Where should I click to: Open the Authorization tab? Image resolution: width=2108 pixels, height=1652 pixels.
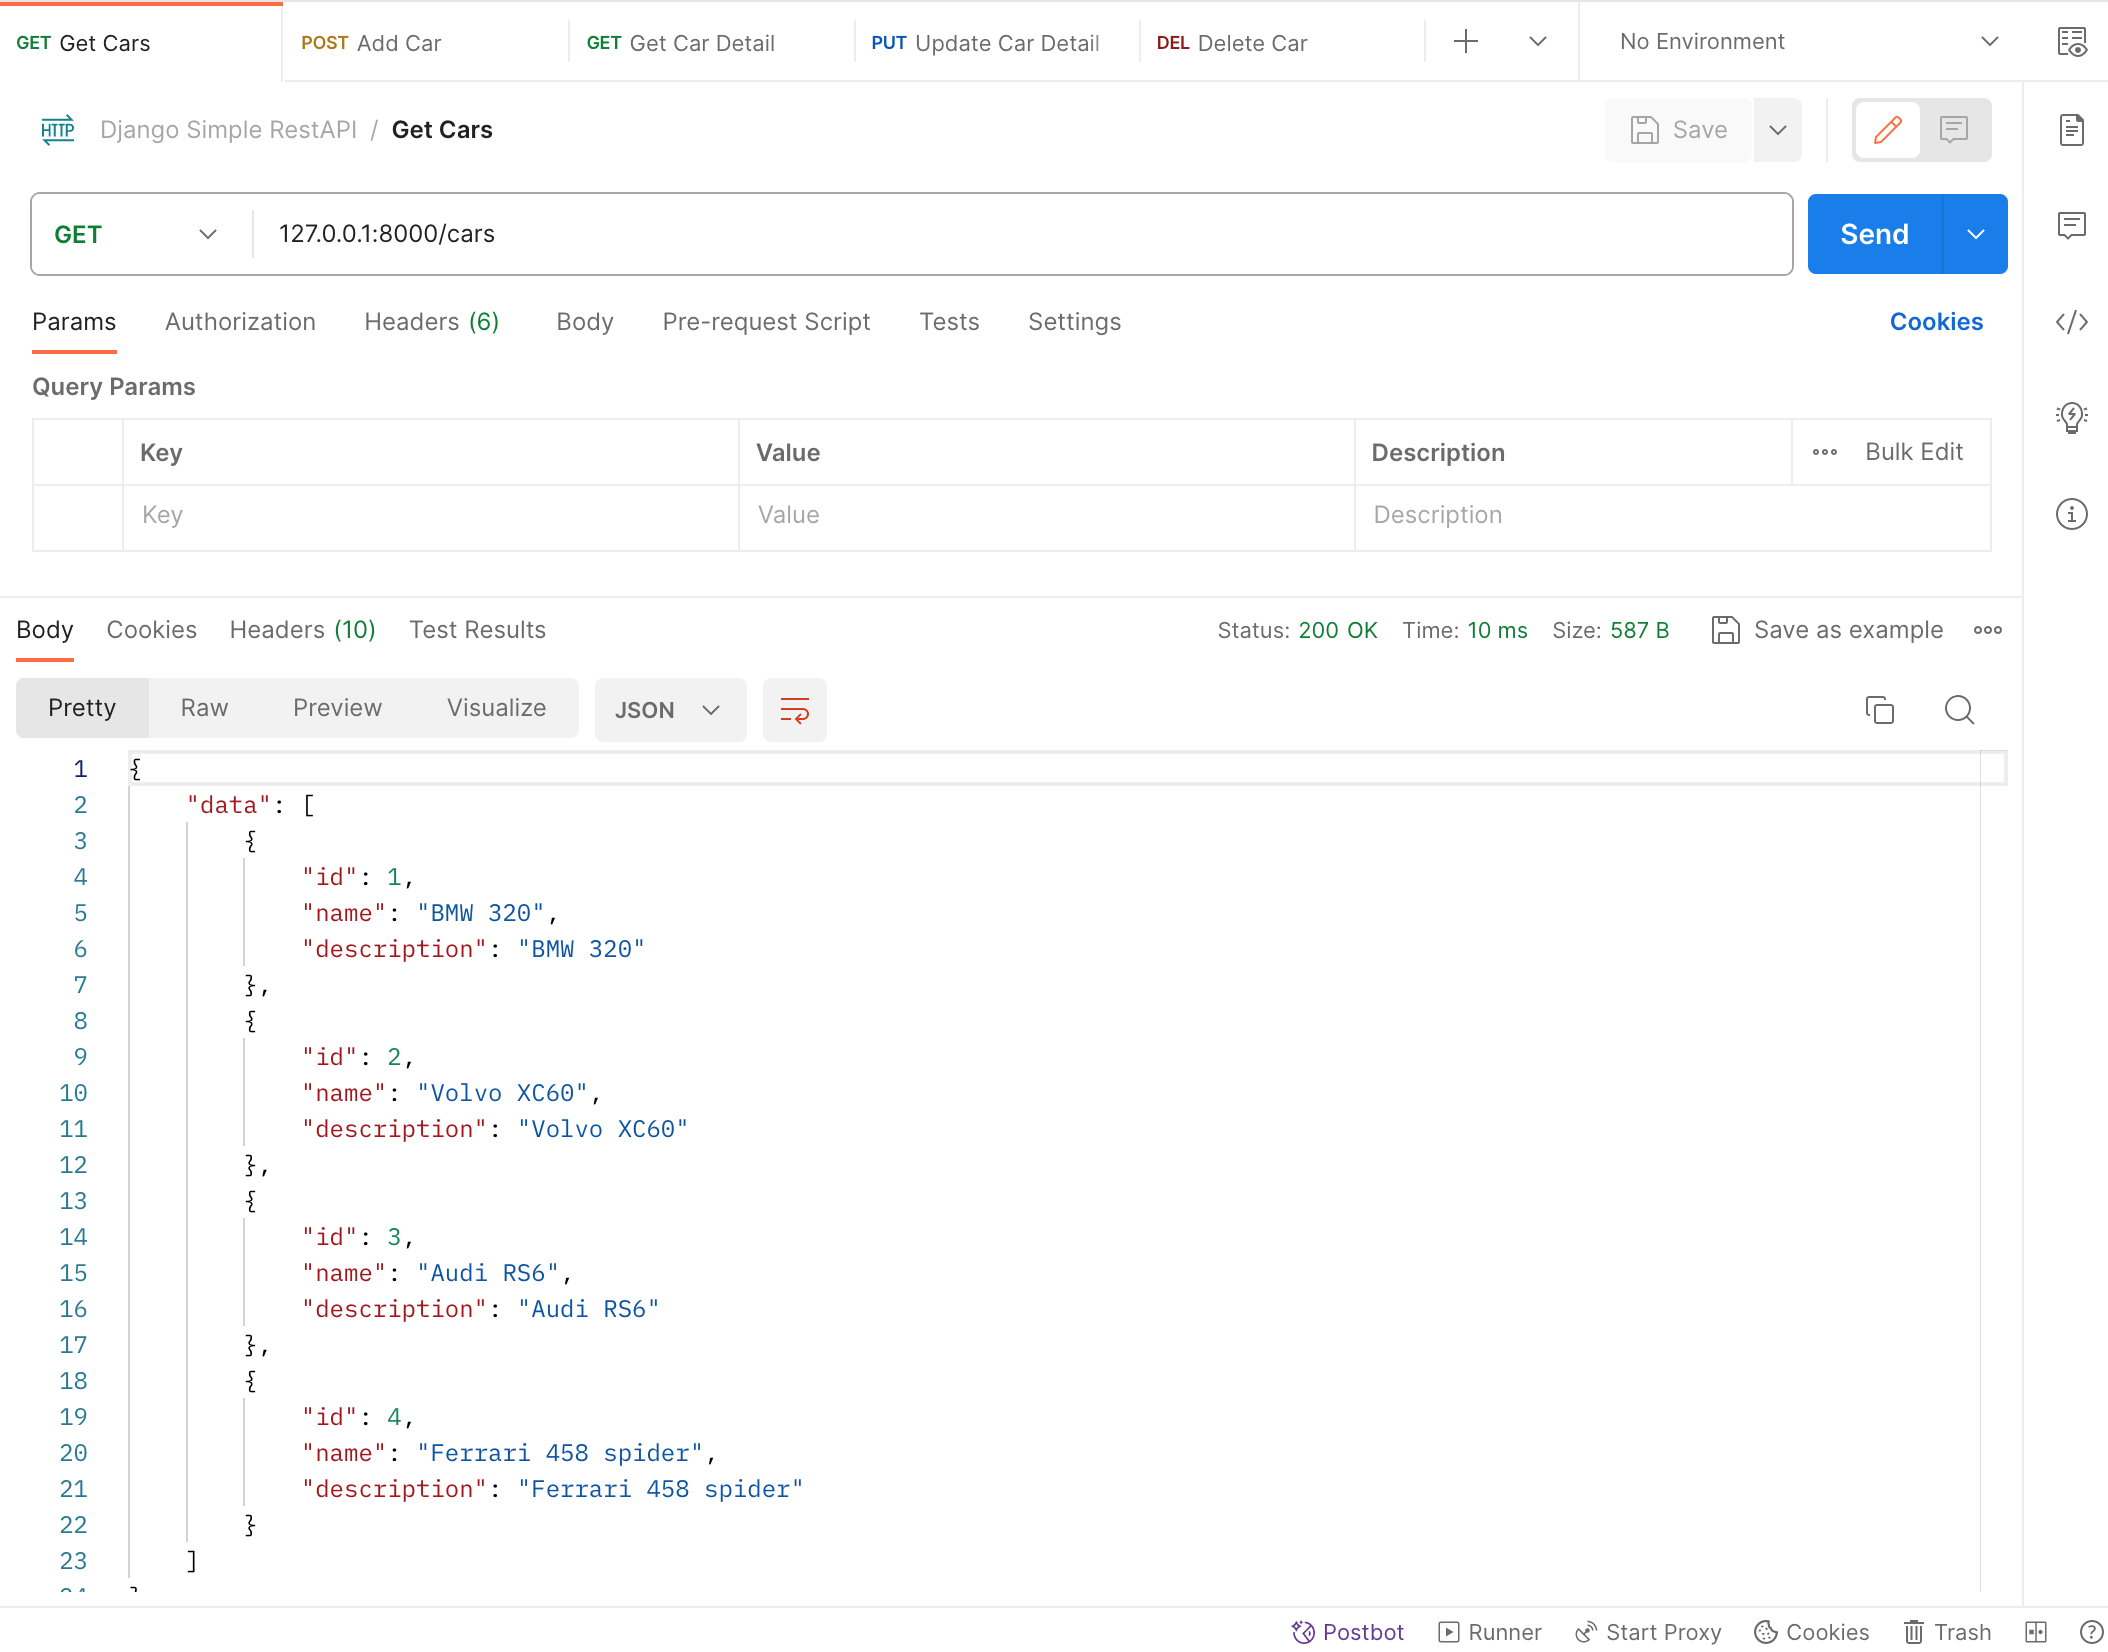point(240,322)
